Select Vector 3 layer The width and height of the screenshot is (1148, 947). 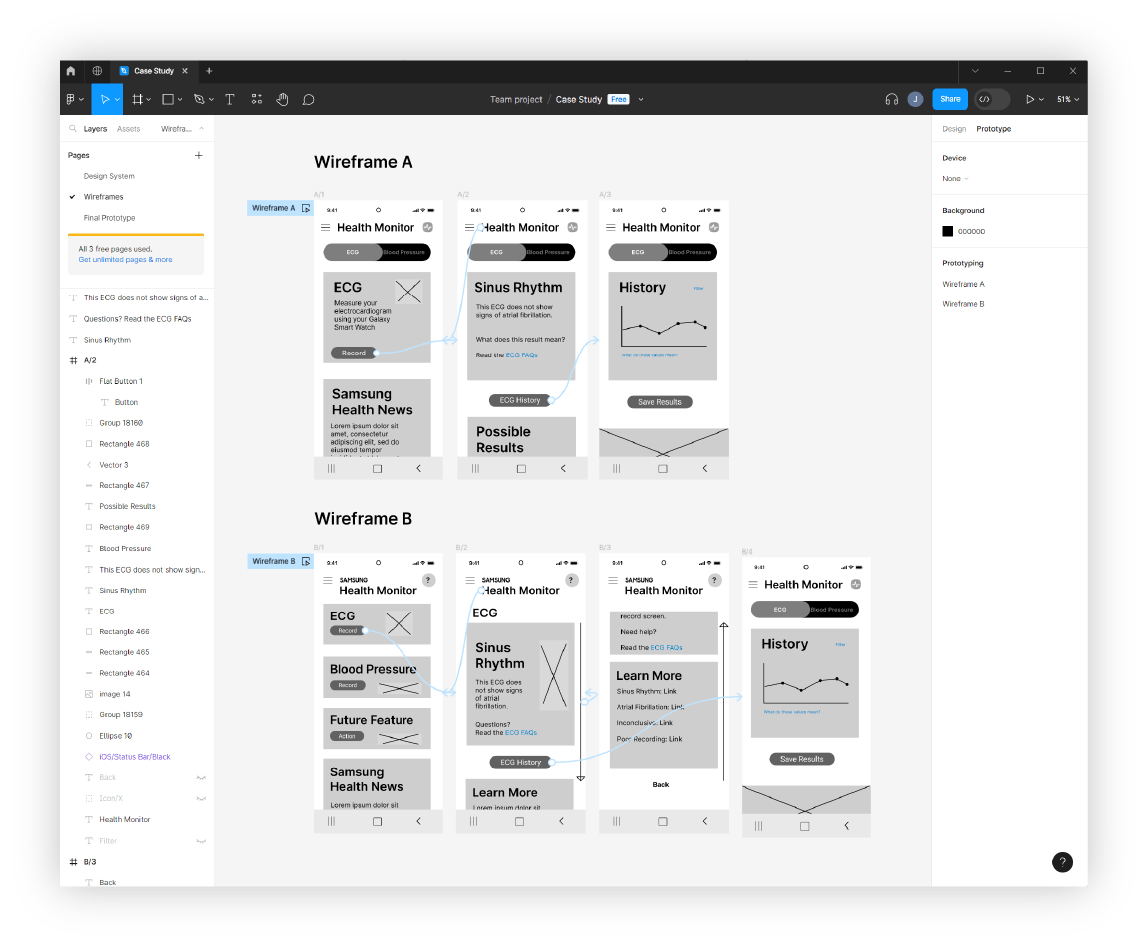113,465
